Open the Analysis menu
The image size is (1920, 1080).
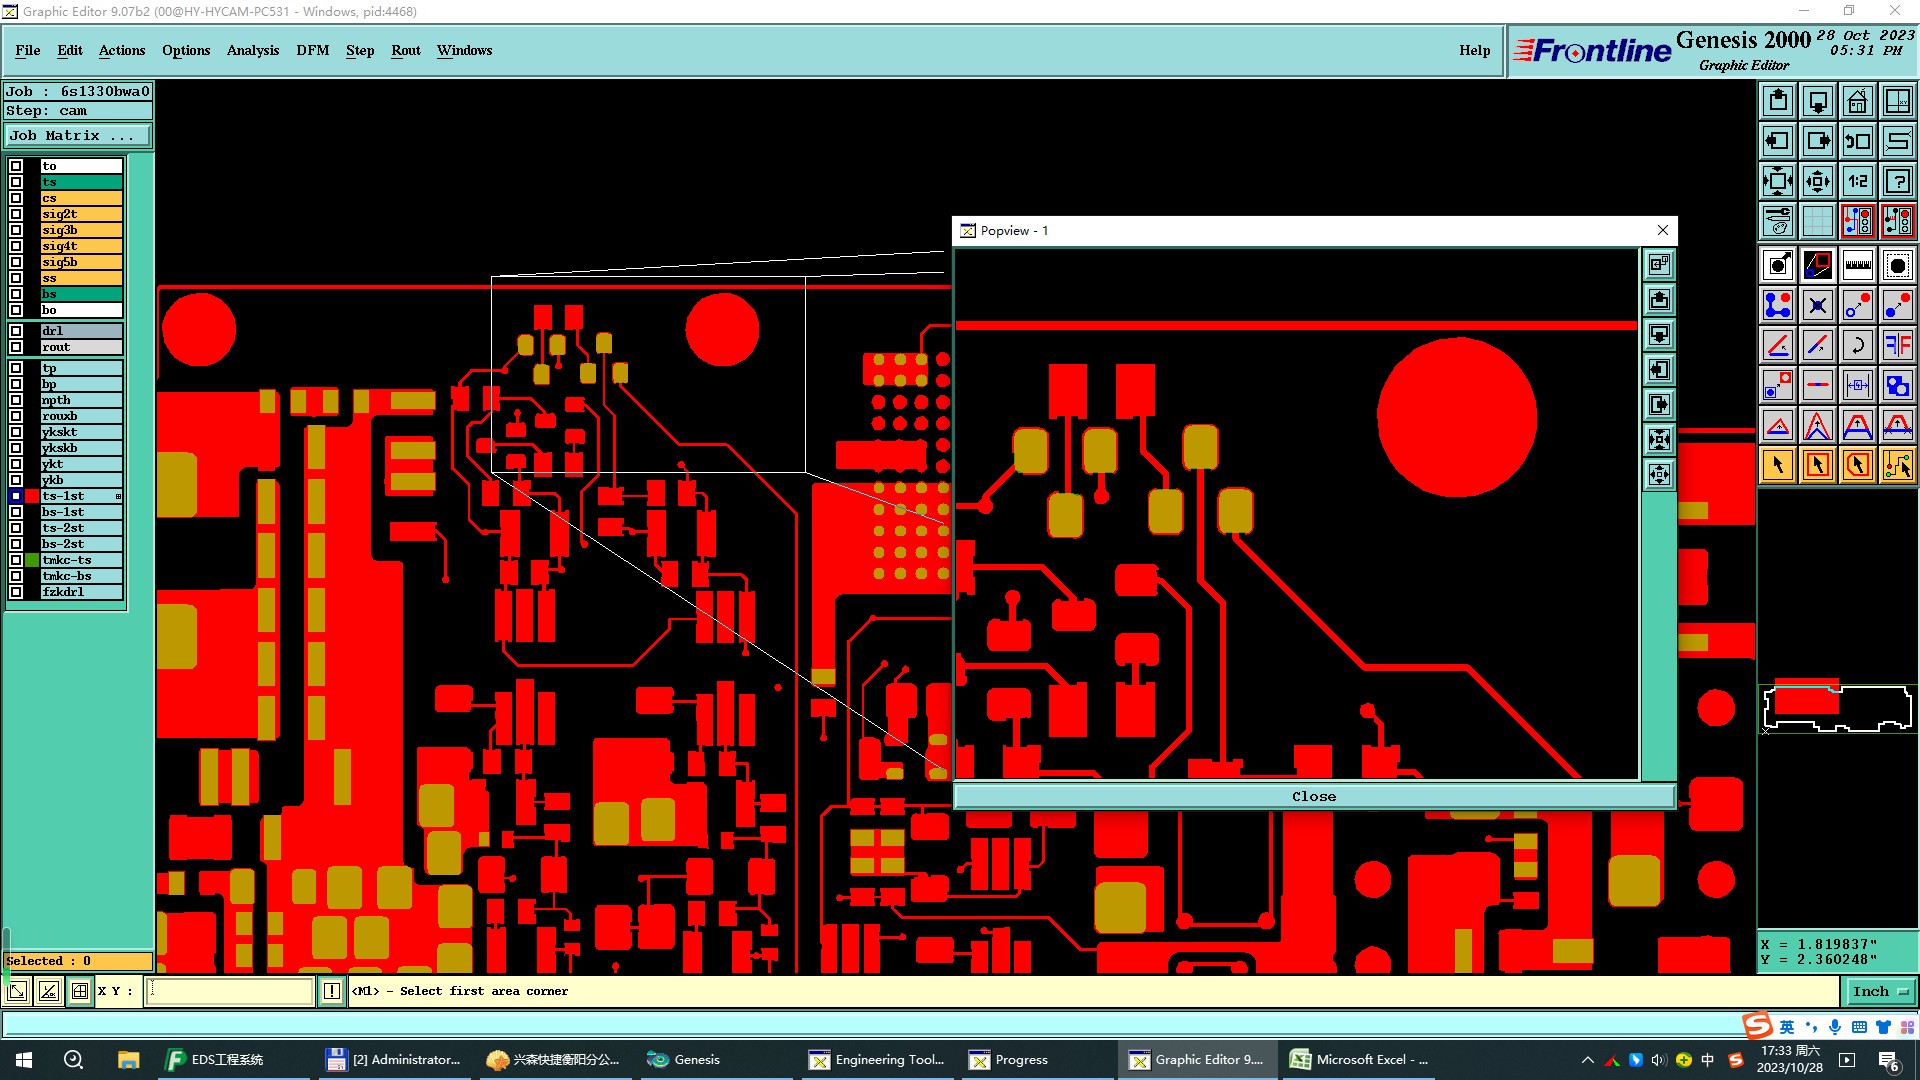pos(252,50)
